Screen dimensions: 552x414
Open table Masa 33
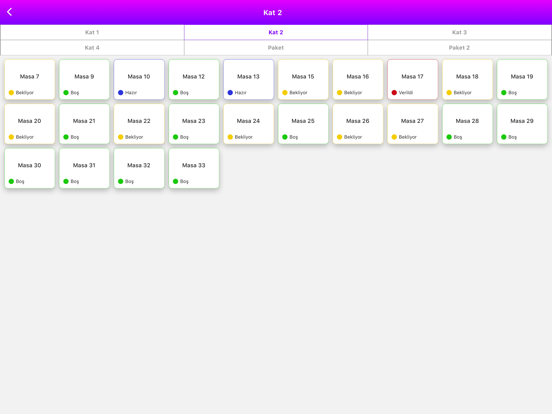tap(194, 168)
